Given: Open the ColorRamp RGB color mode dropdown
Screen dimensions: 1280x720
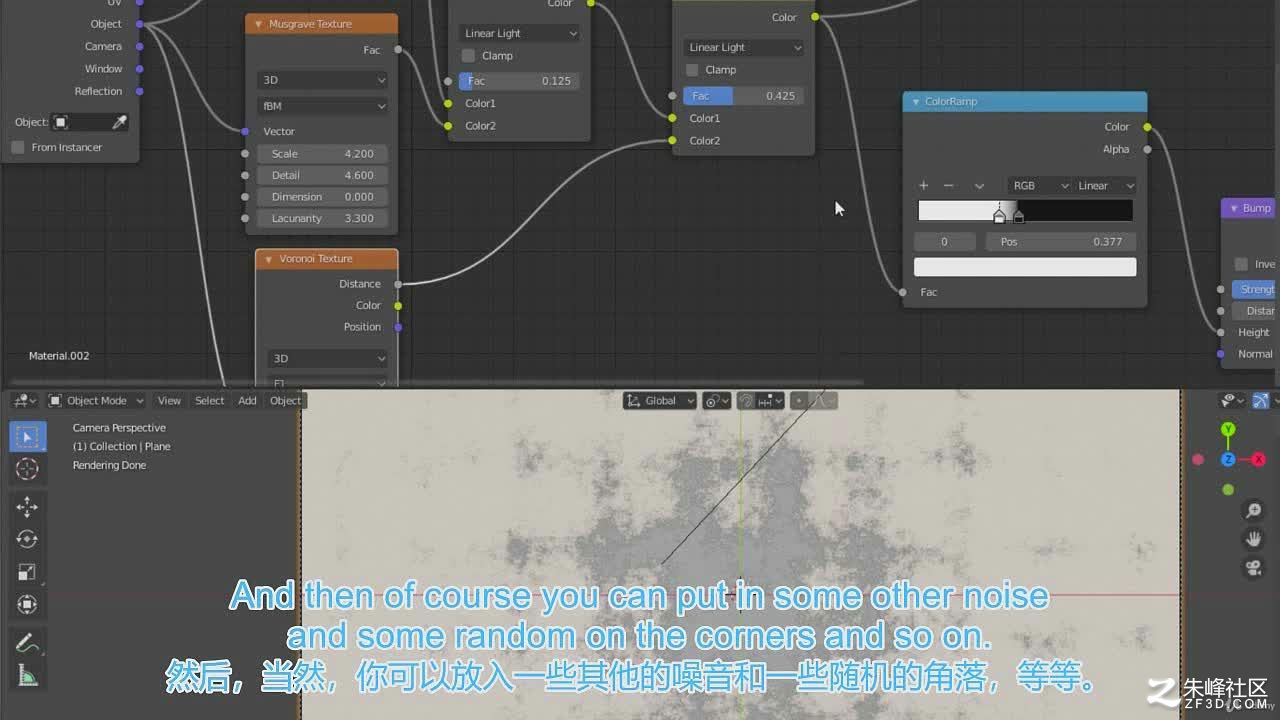Looking at the screenshot, I should [1040, 185].
